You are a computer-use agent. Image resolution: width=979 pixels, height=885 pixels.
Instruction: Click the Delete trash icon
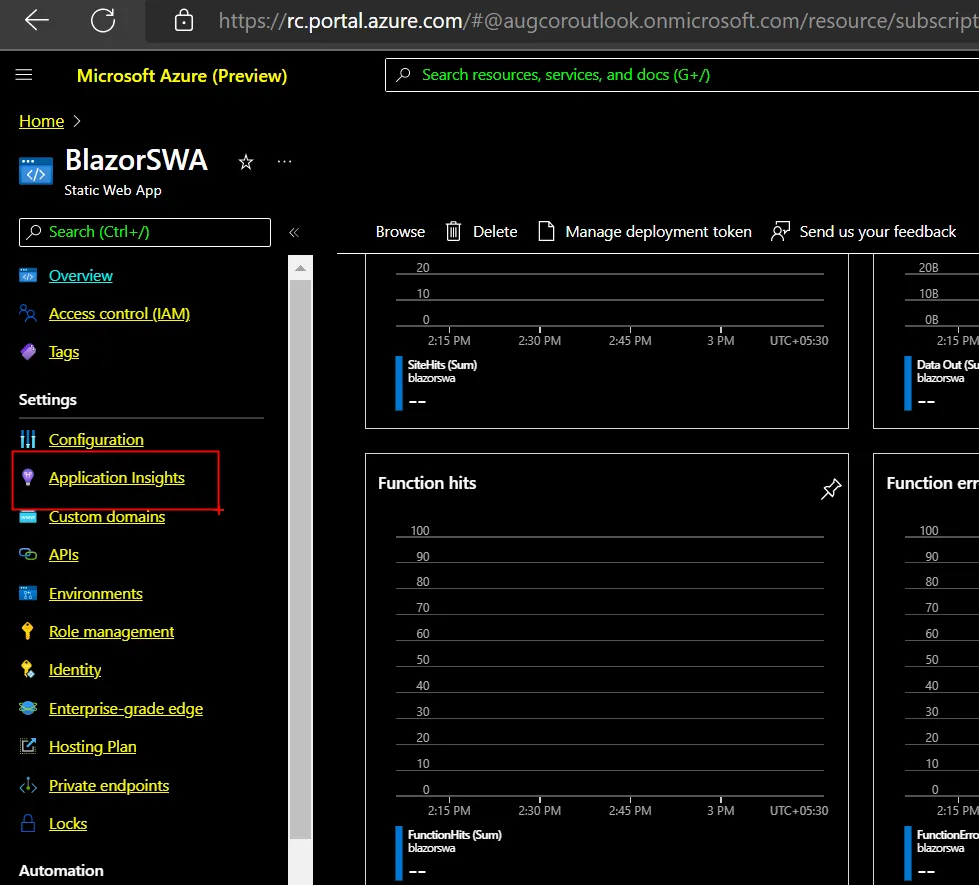(454, 231)
